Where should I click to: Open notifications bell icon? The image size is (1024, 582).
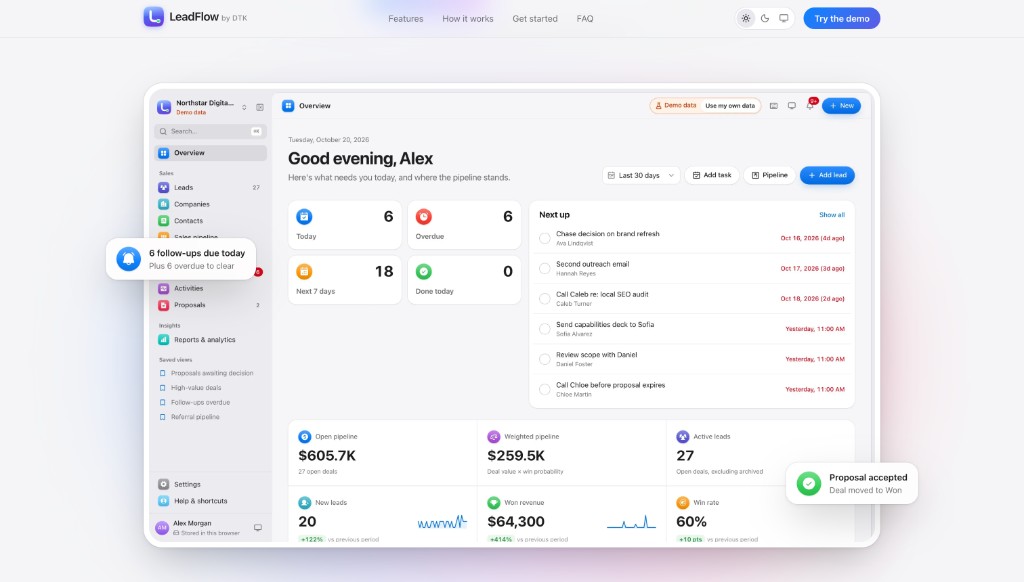(810, 106)
